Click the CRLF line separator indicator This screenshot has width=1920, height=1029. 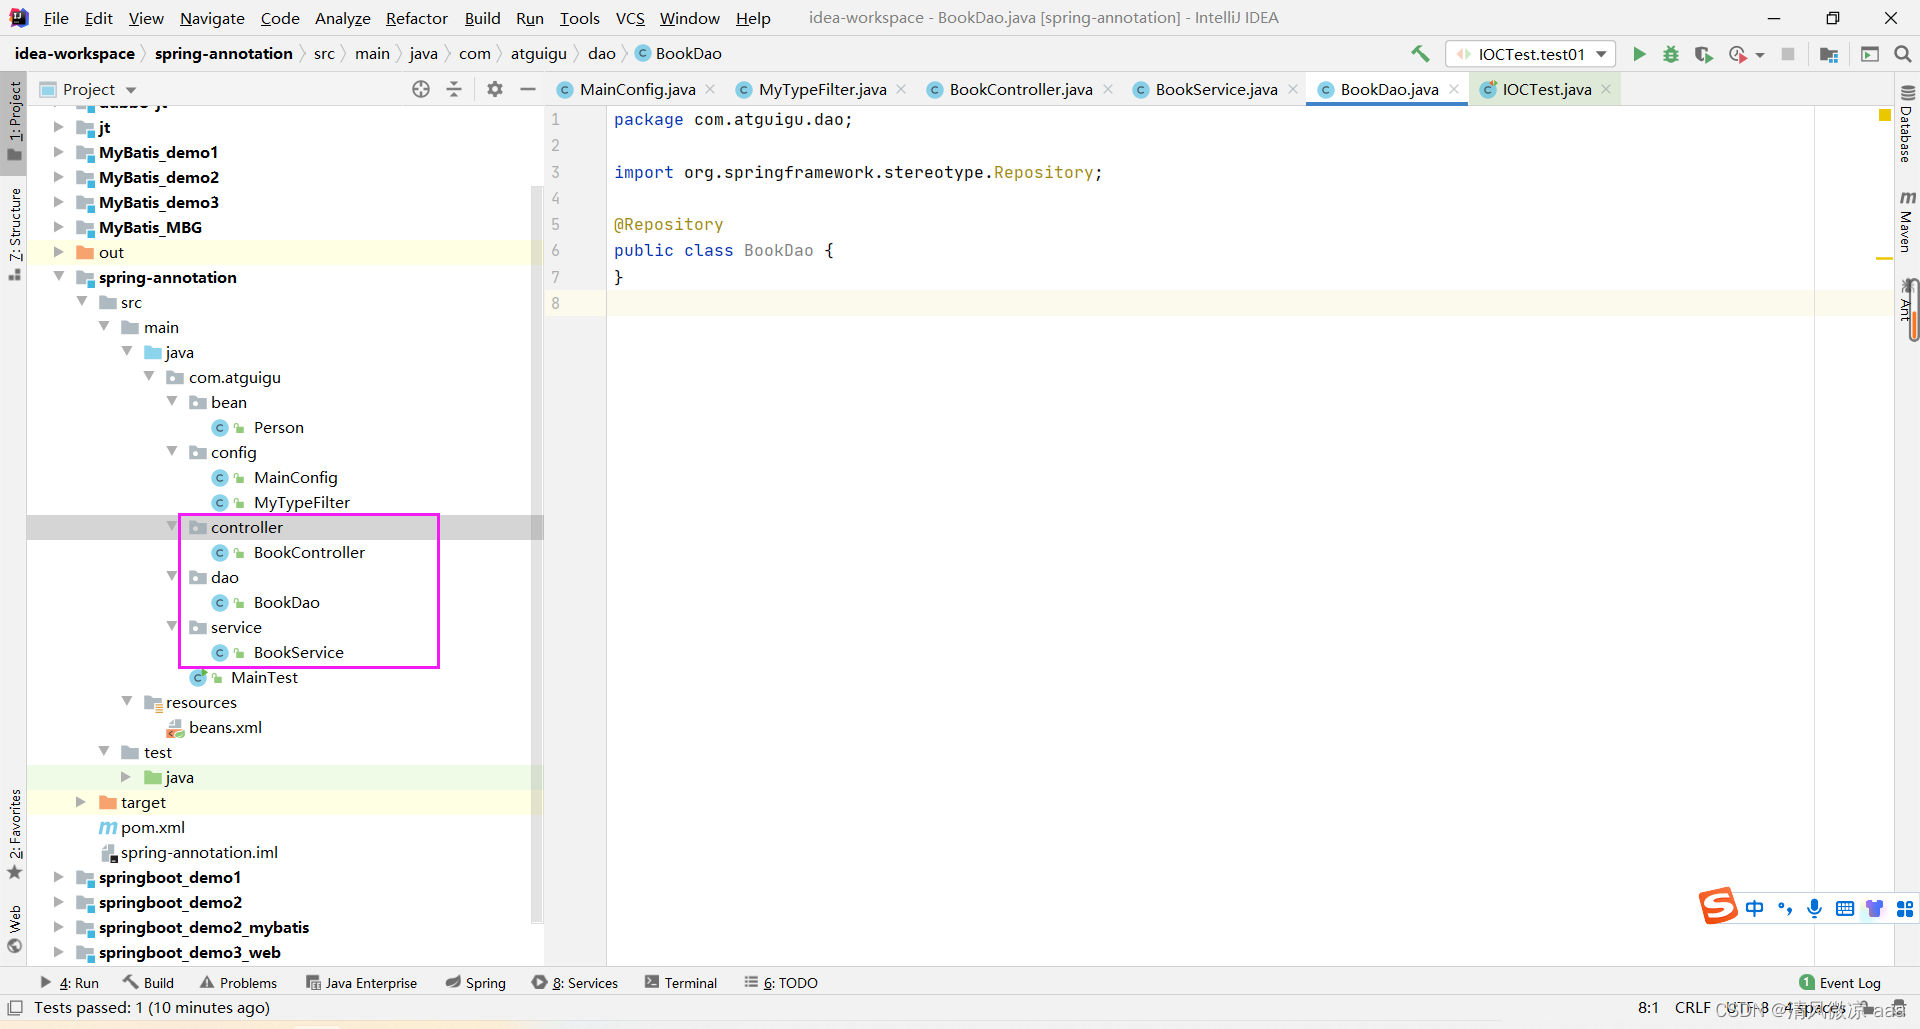pyautogui.click(x=1692, y=1008)
